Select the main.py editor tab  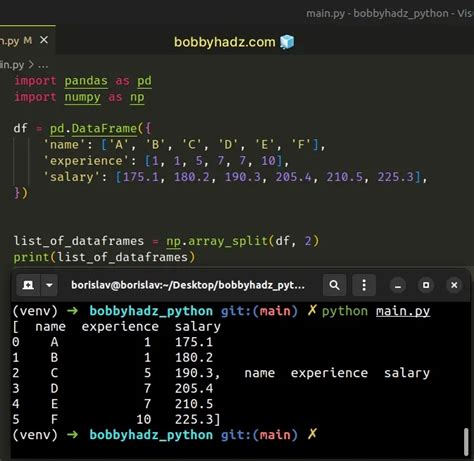click(x=27, y=40)
